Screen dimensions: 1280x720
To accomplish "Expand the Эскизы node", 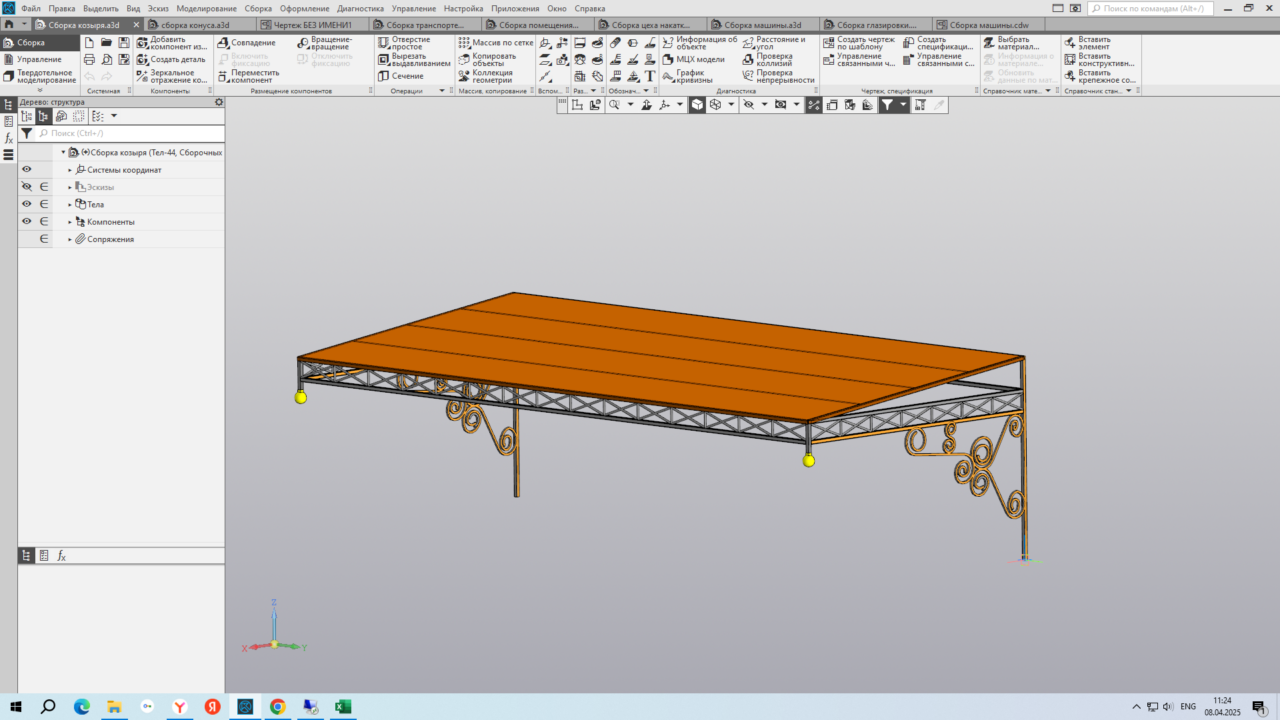I will click(x=70, y=187).
